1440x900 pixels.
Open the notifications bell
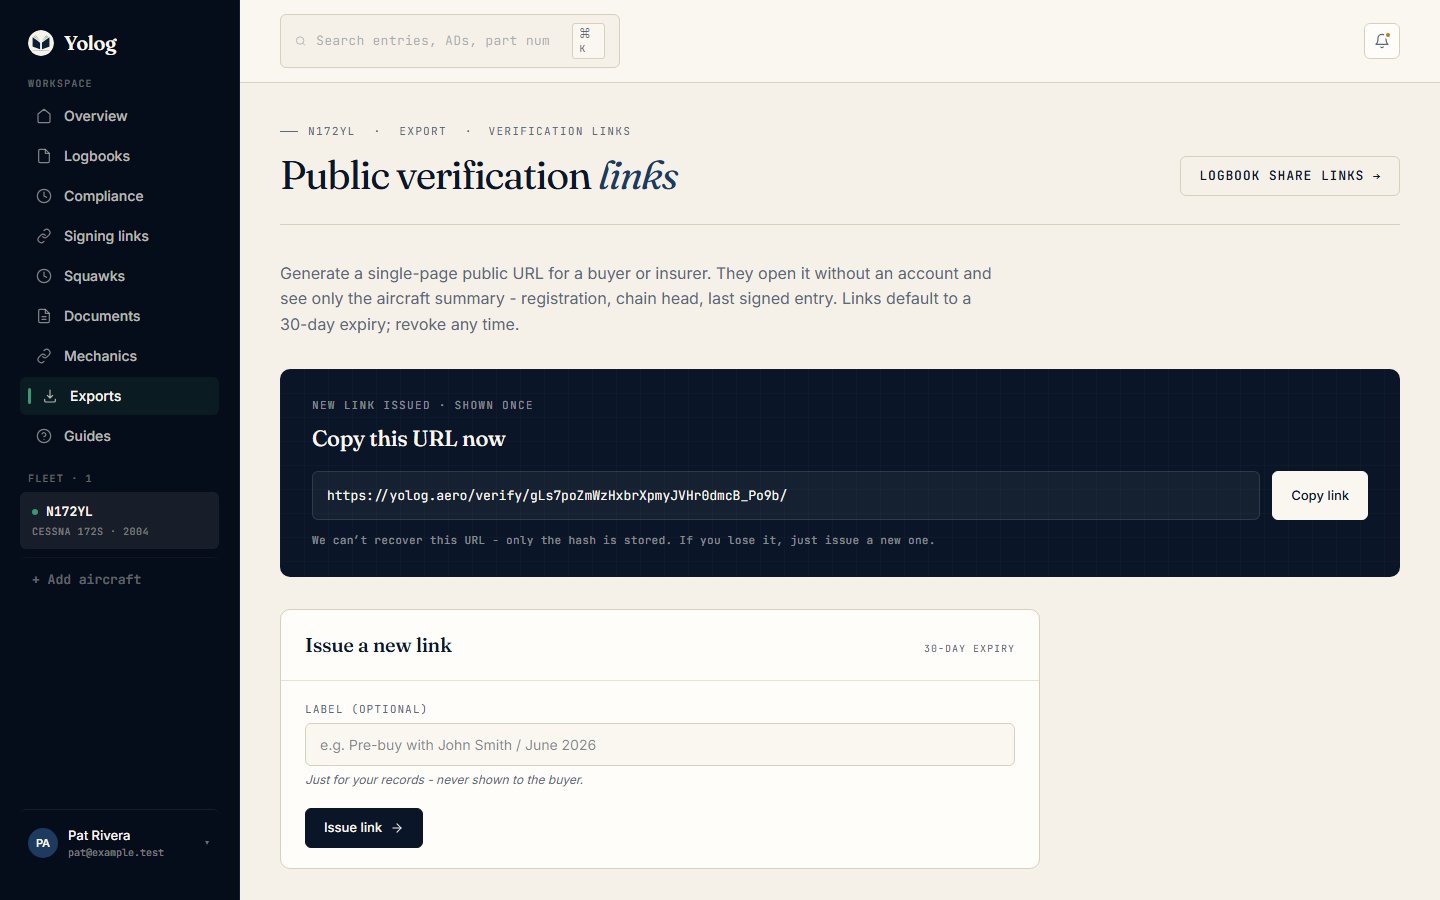(1381, 41)
